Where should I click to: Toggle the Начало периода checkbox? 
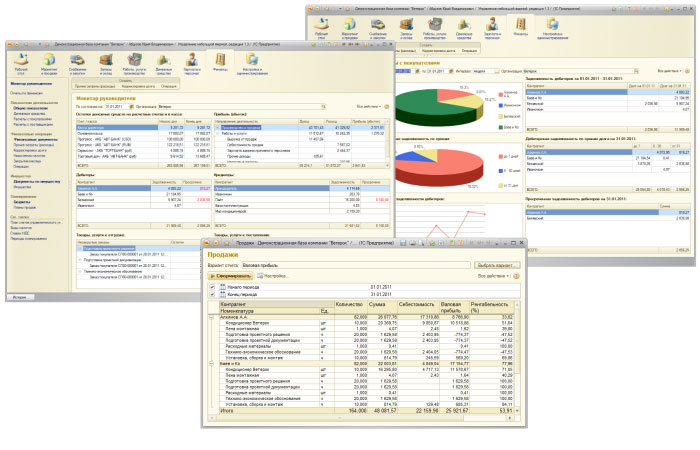pyautogui.click(x=211, y=289)
